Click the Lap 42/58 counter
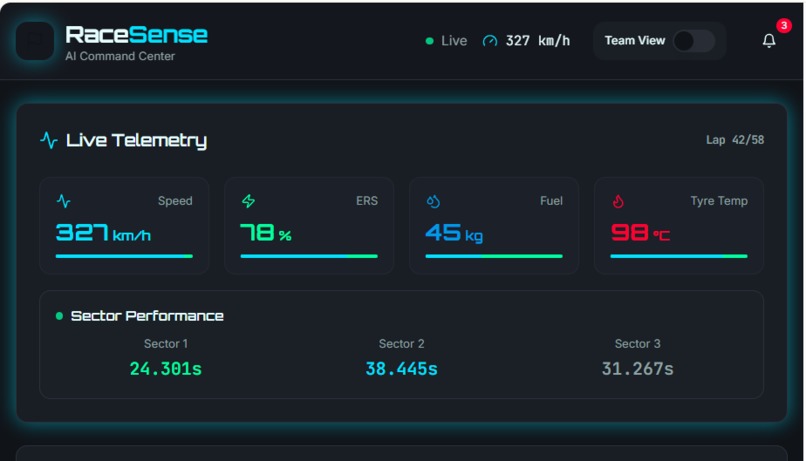This screenshot has height=461, width=806. point(735,140)
